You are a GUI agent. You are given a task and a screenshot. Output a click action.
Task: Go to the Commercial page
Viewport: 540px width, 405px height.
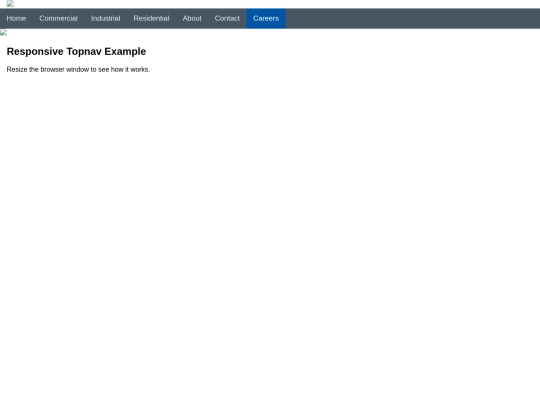click(58, 19)
